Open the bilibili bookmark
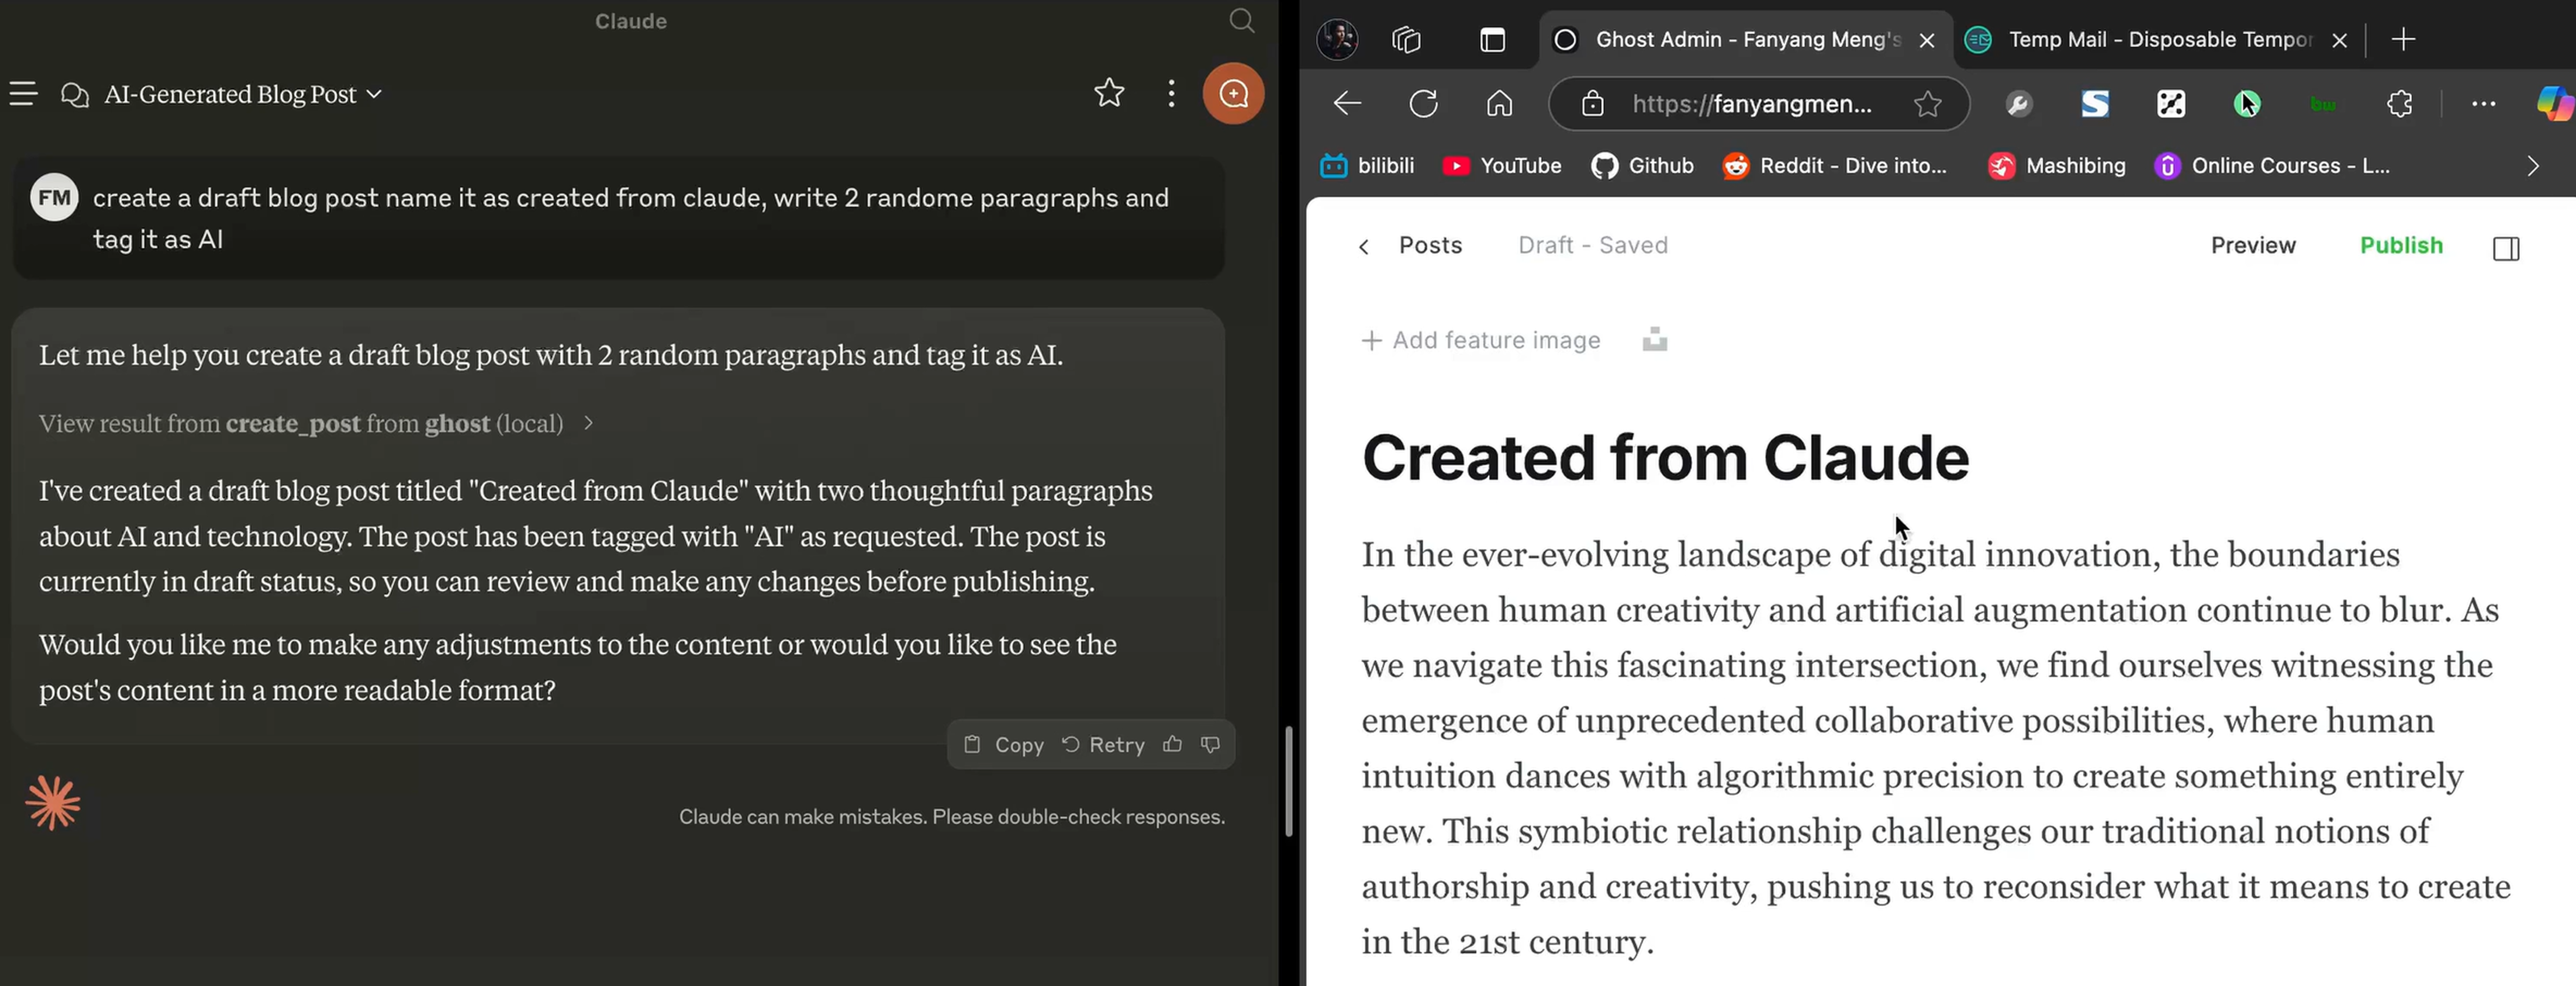Screen dimensions: 2576x986 (1367, 166)
